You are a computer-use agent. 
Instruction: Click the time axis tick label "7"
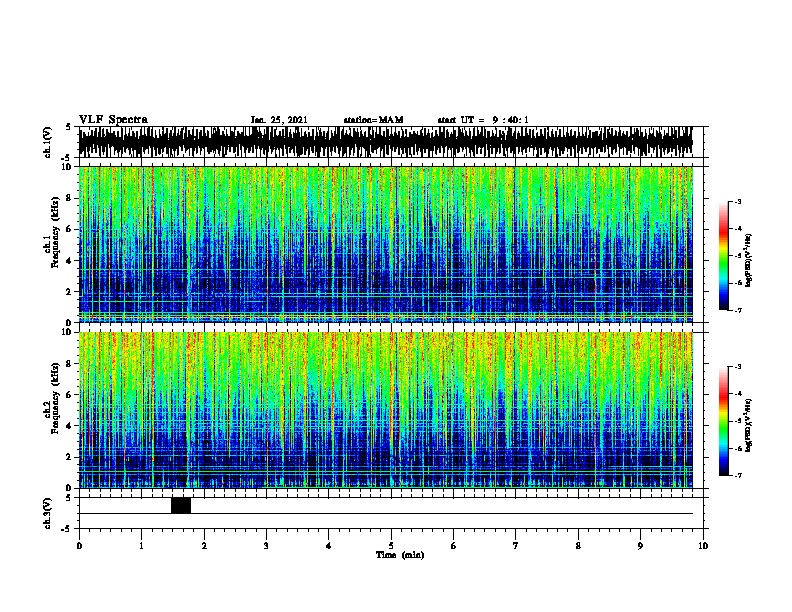coord(516,546)
